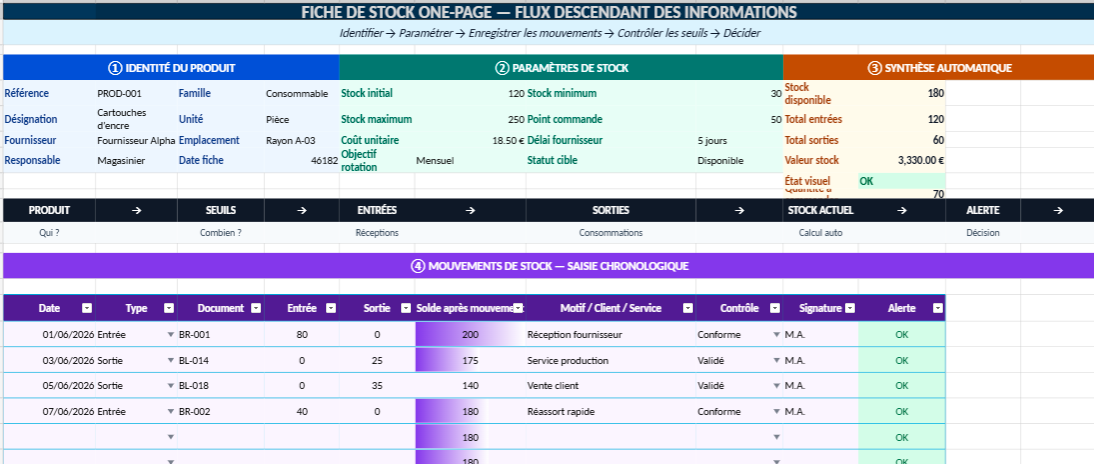Open the Alerte column filter button
The width and height of the screenshot is (1094, 464).
[936, 308]
